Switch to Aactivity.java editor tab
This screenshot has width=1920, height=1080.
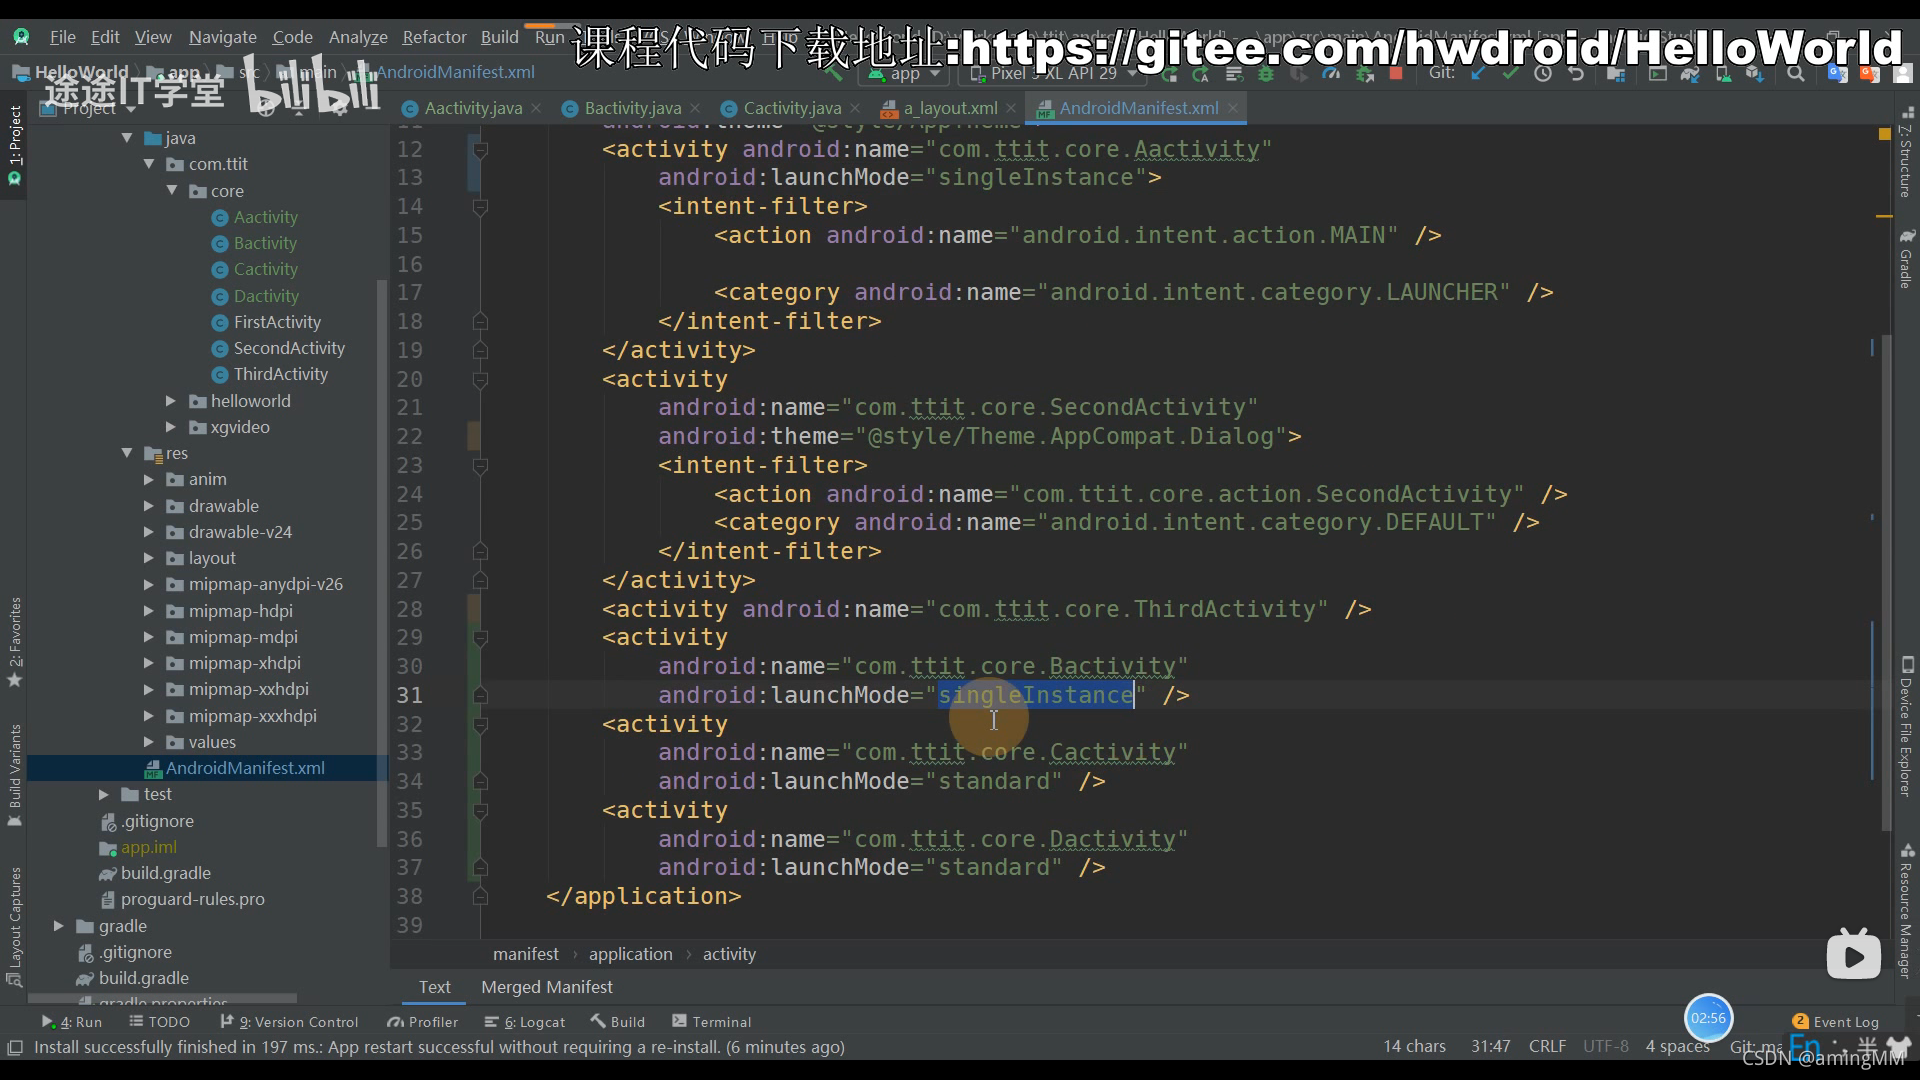pos(472,108)
